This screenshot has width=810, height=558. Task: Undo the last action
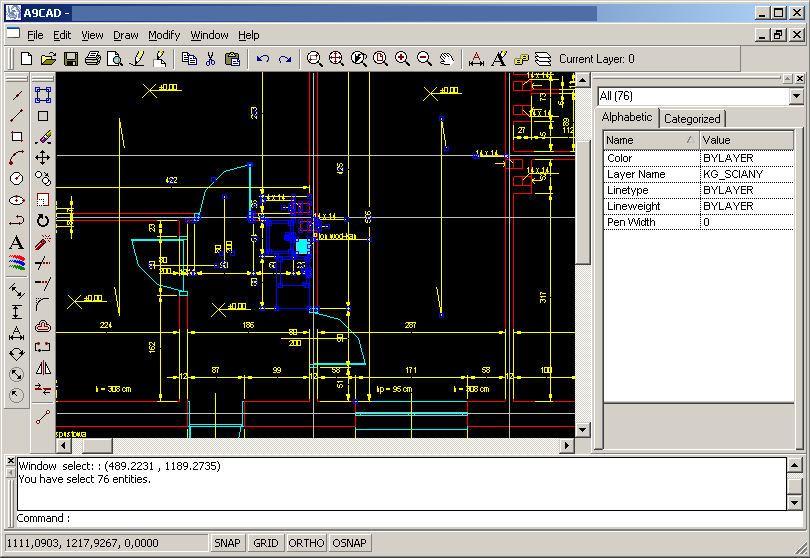click(x=263, y=59)
